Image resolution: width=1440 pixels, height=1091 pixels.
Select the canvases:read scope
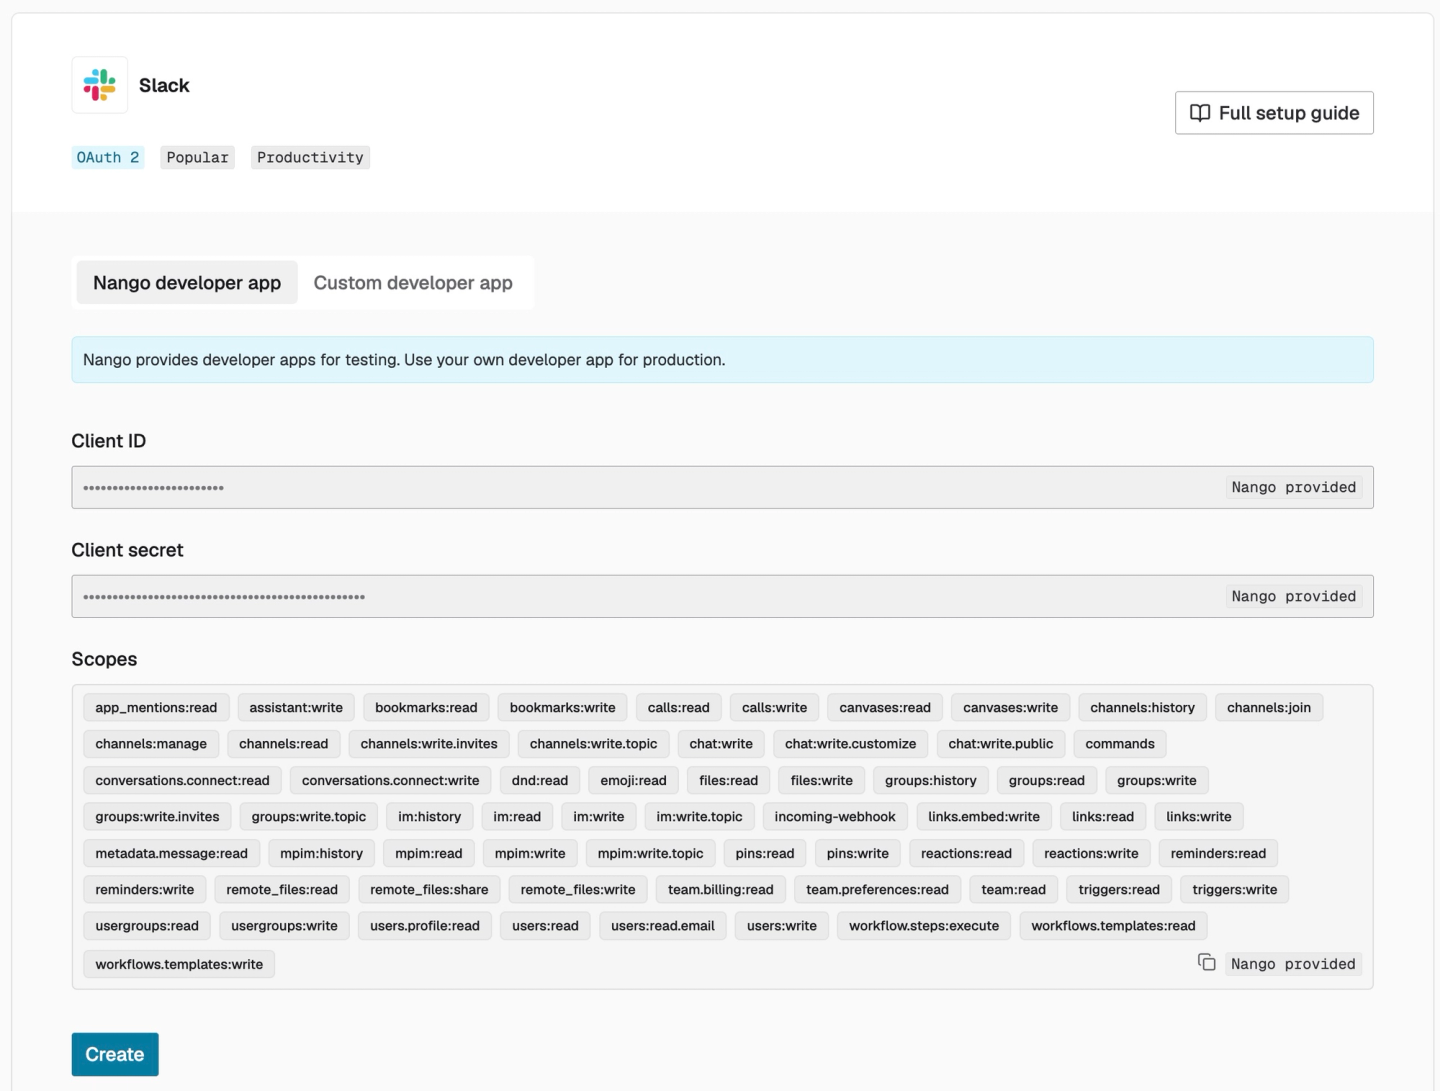(885, 708)
